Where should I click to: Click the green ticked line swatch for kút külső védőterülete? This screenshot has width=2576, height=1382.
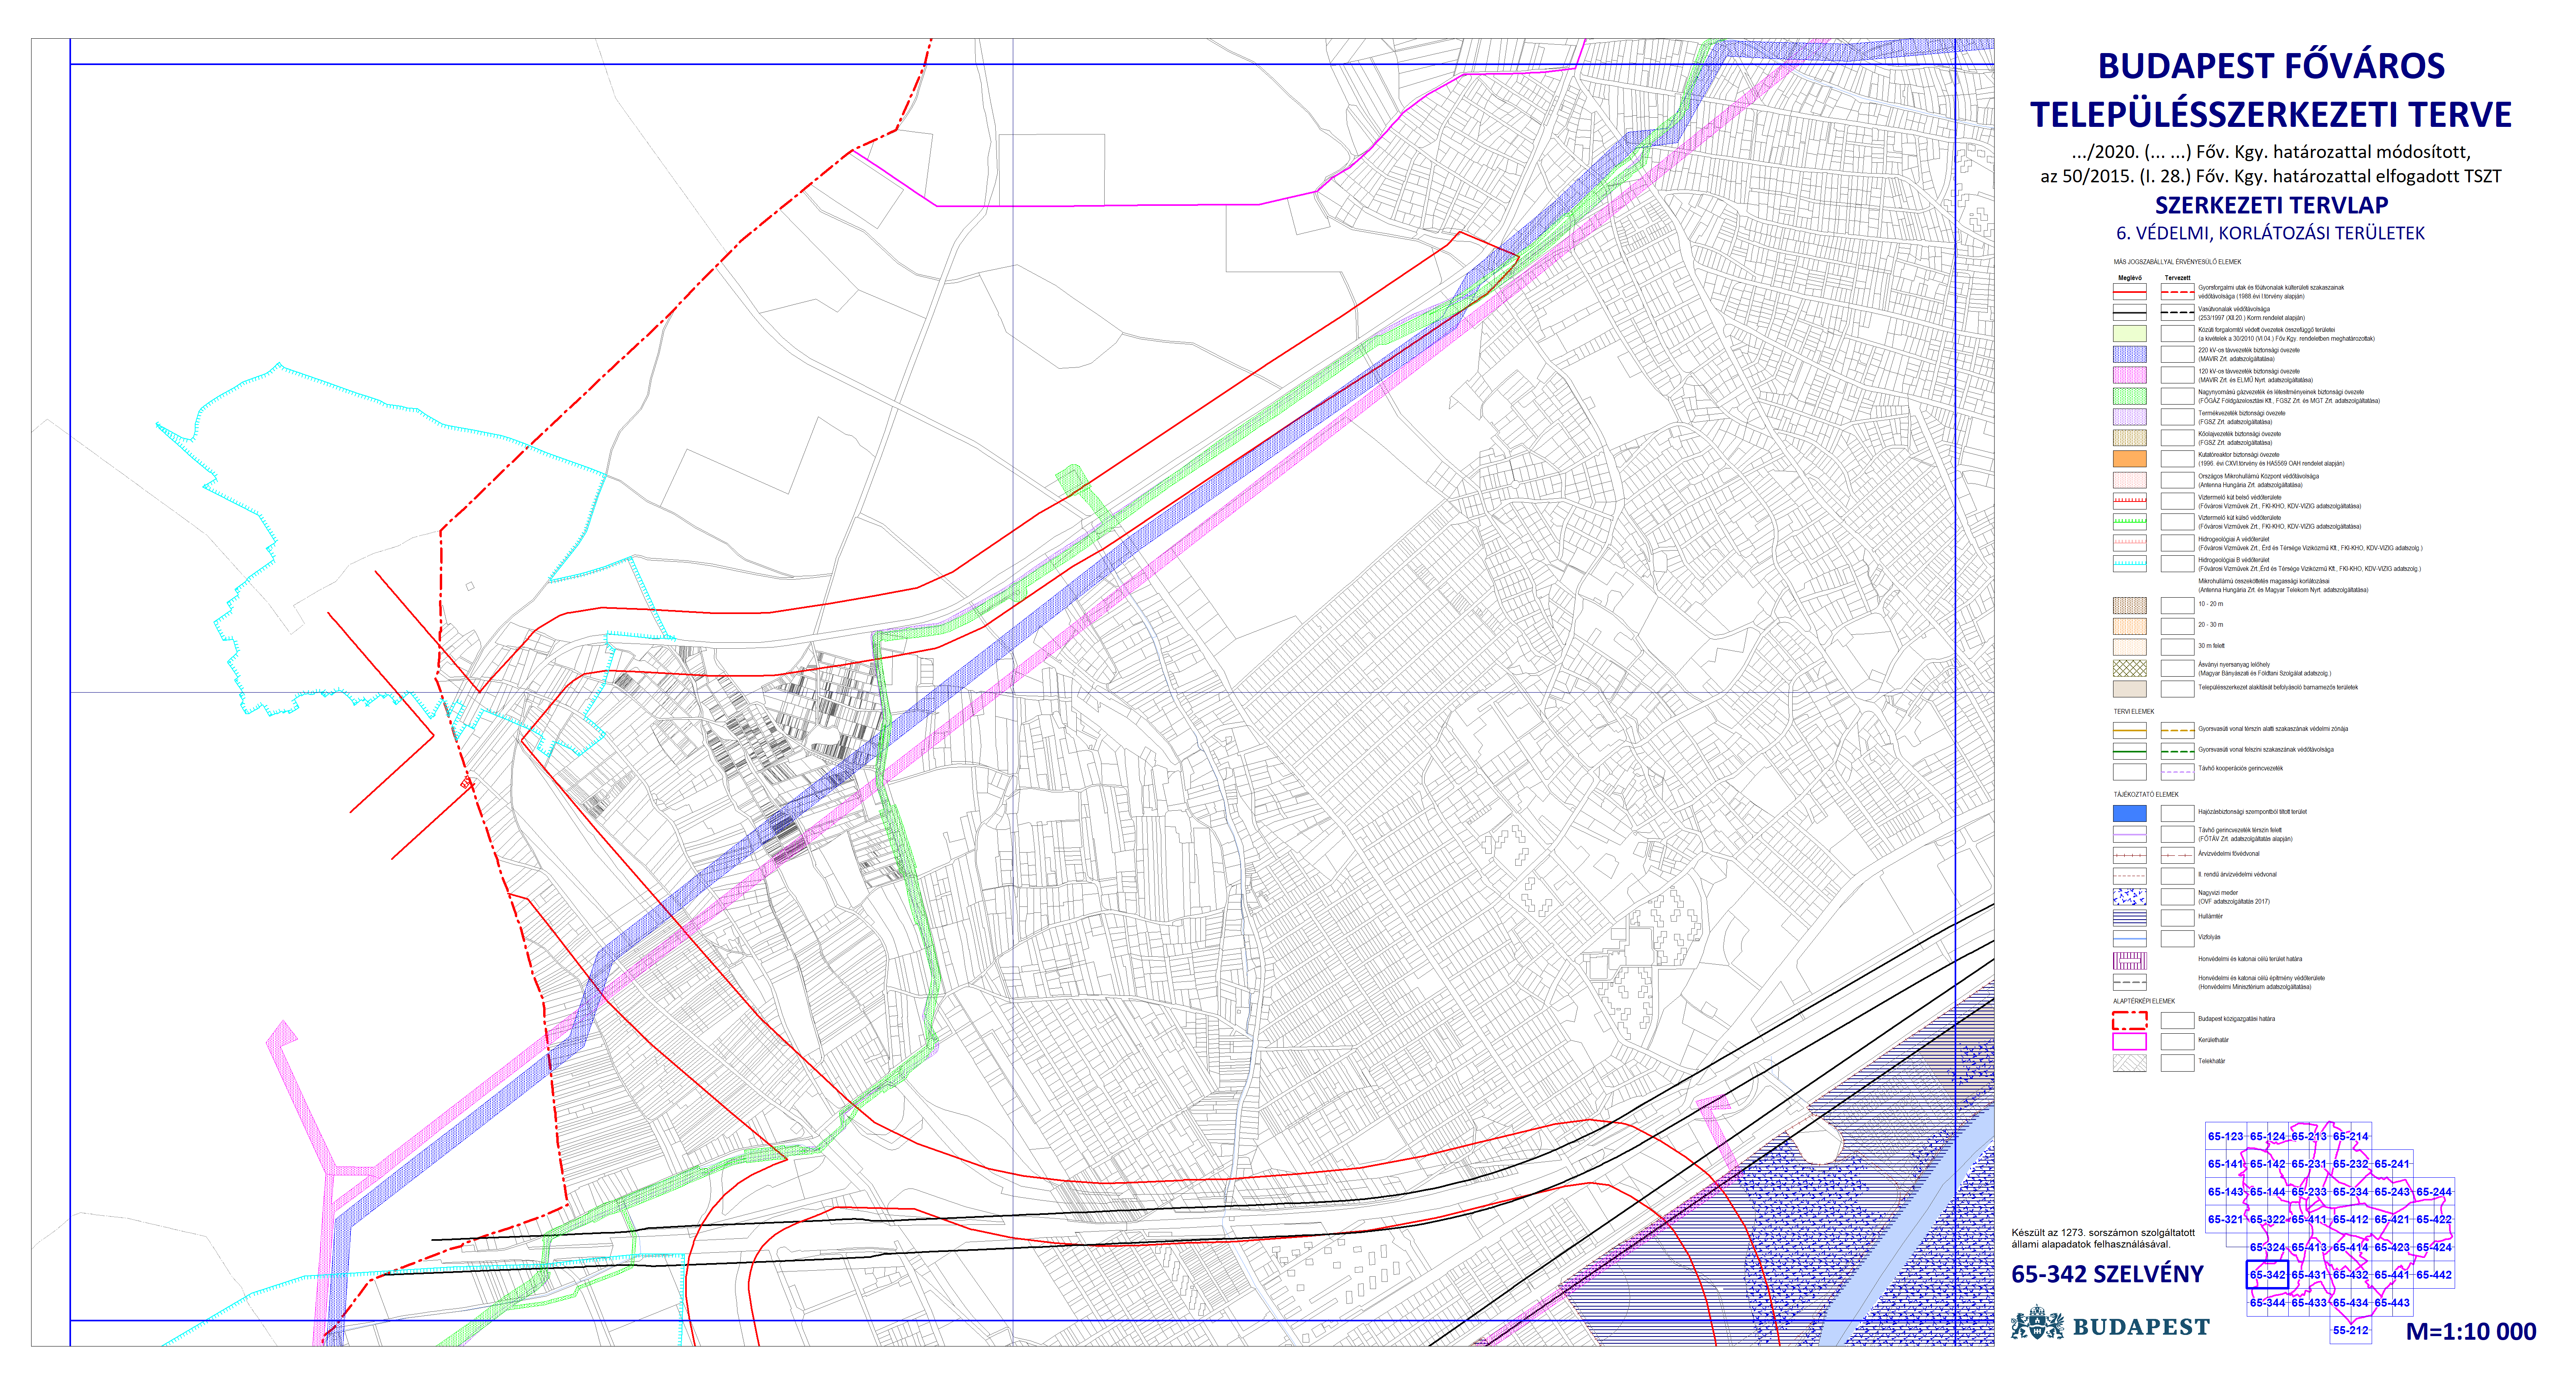click(x=2129, y=522)
